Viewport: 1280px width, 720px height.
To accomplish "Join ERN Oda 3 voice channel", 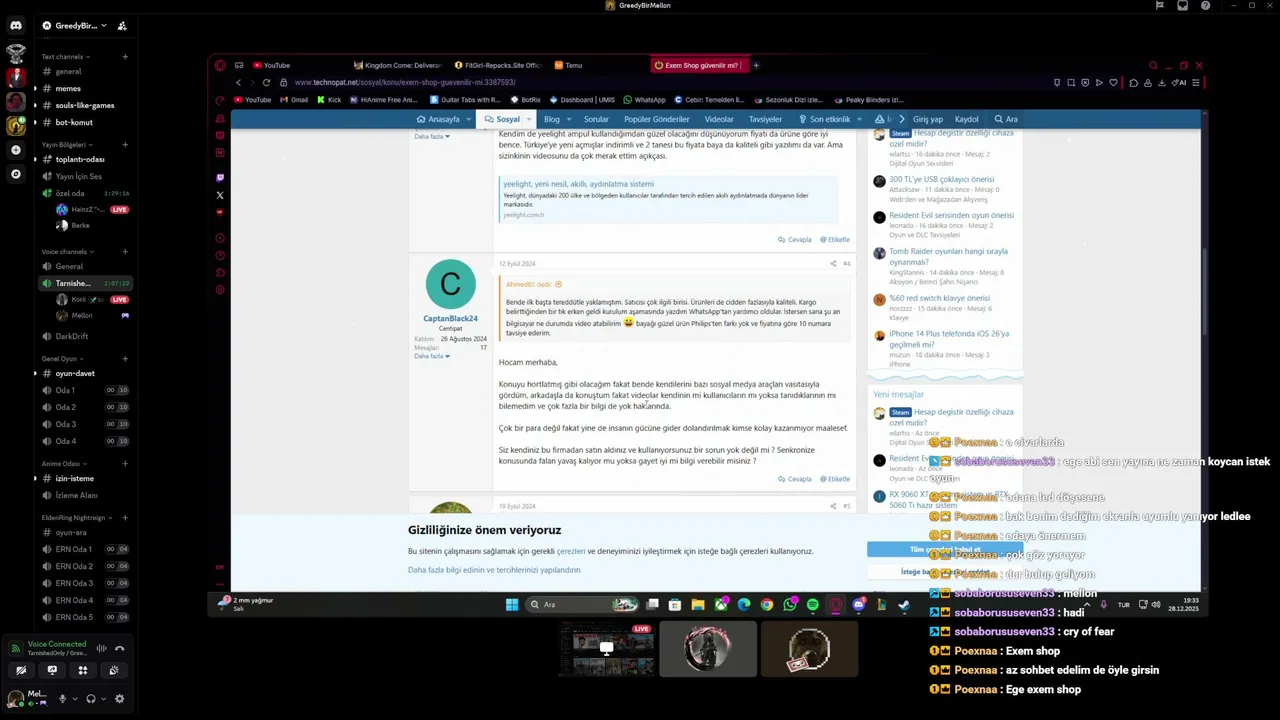I will 84,583.
